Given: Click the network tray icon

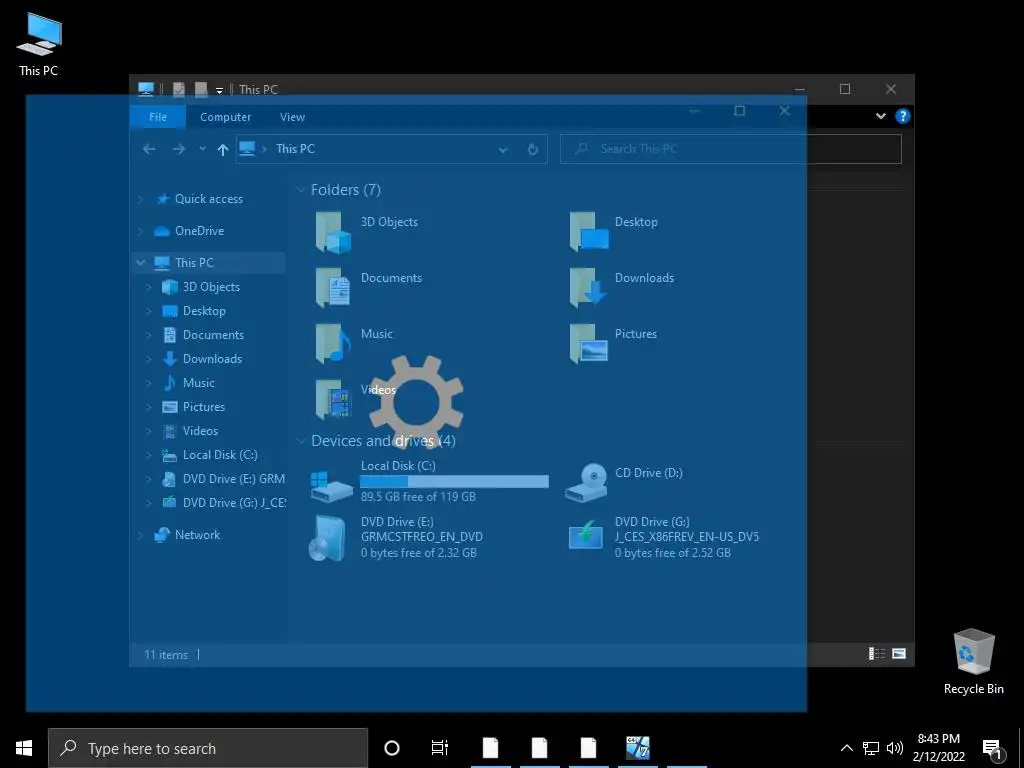Looking at the screenshot, I should pos(871,748).
